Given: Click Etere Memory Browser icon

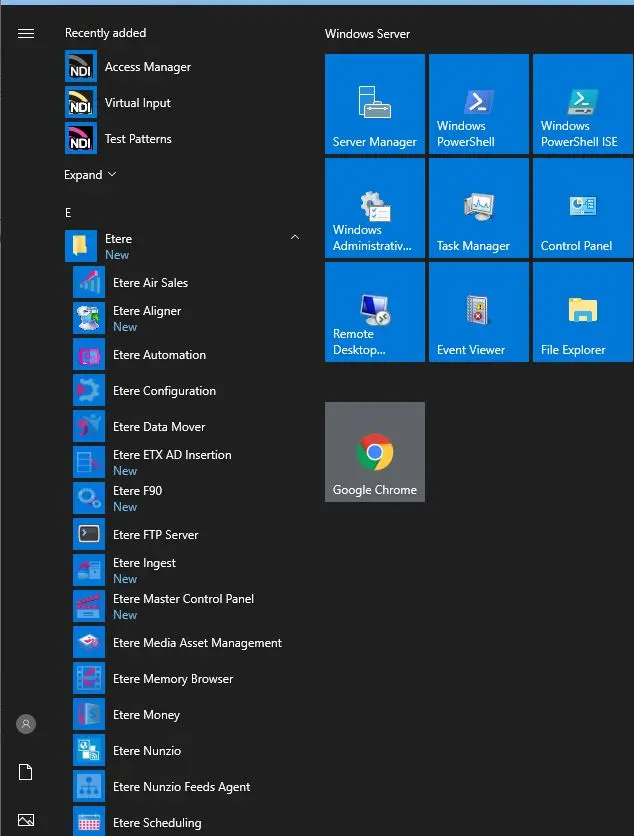Looking at the screenshot, I should (89, 679).
